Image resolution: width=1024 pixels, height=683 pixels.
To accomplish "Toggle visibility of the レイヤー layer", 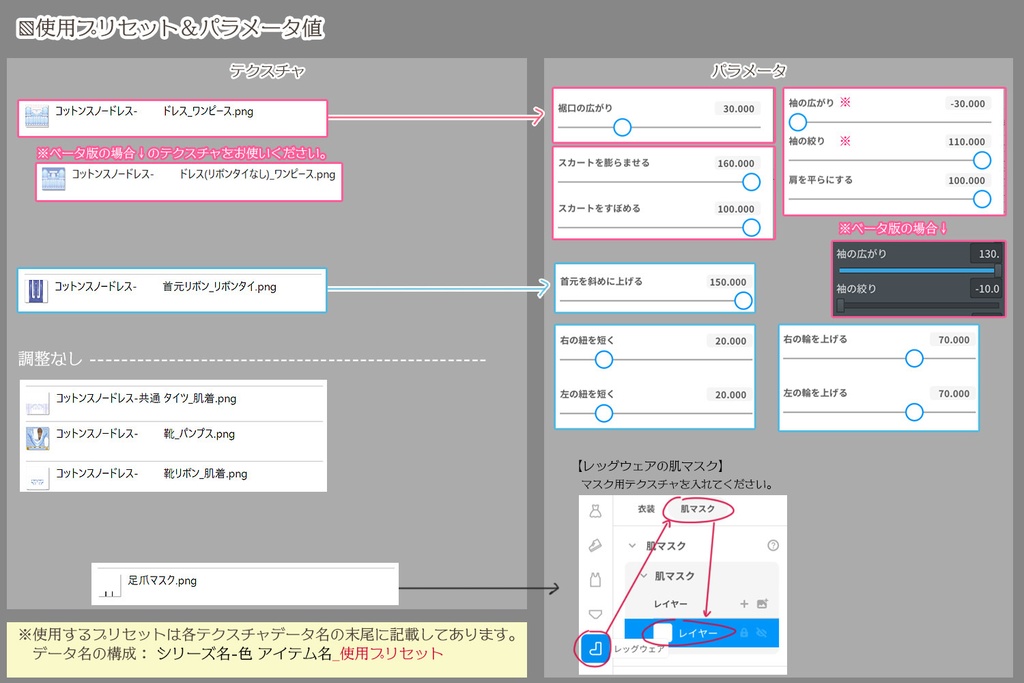I will point(762,633).
